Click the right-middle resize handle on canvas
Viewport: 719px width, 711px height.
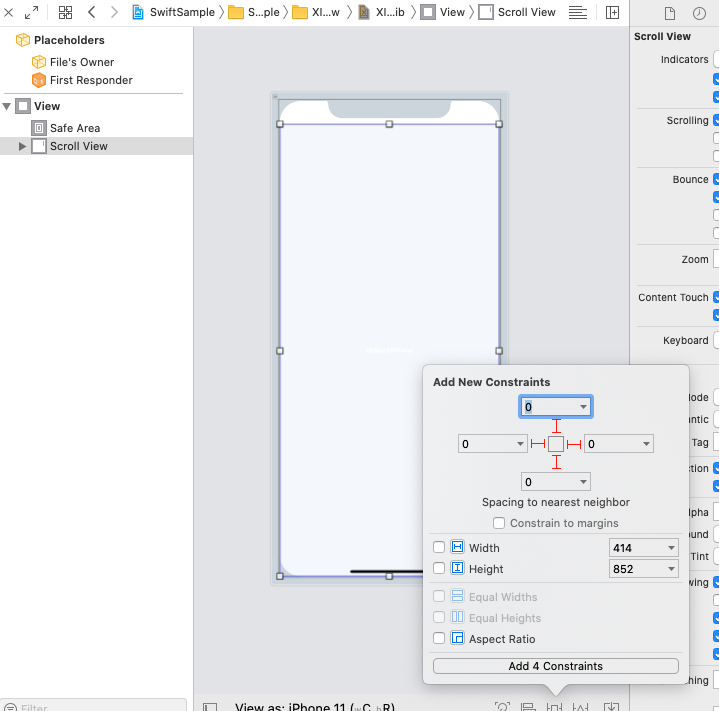coord(499,351)
